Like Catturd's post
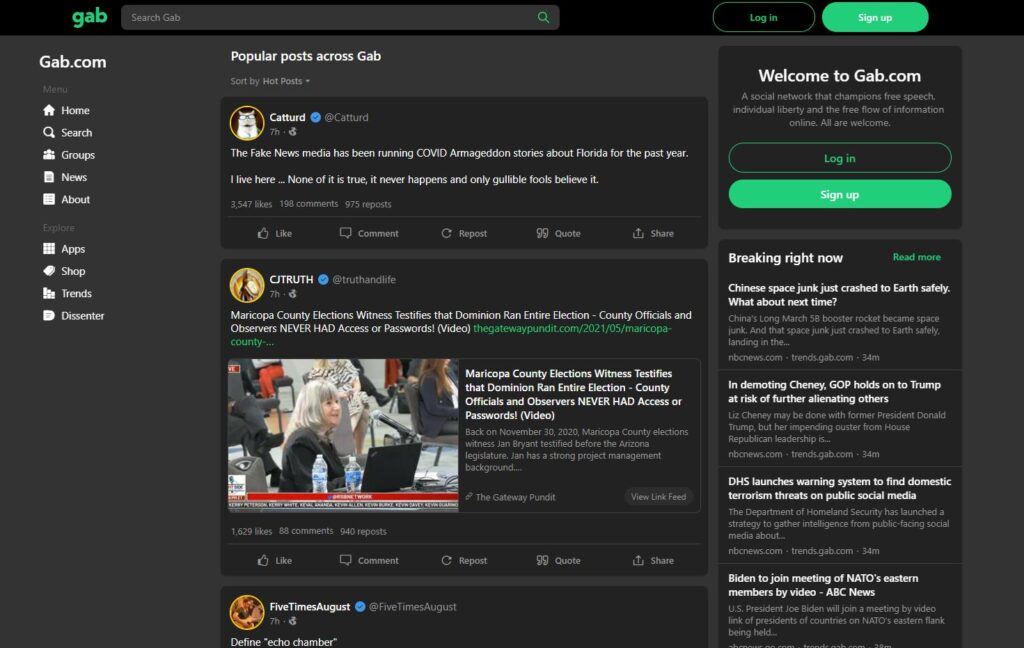The height and width of the screenshot is (648, 1024). [274, 233]
